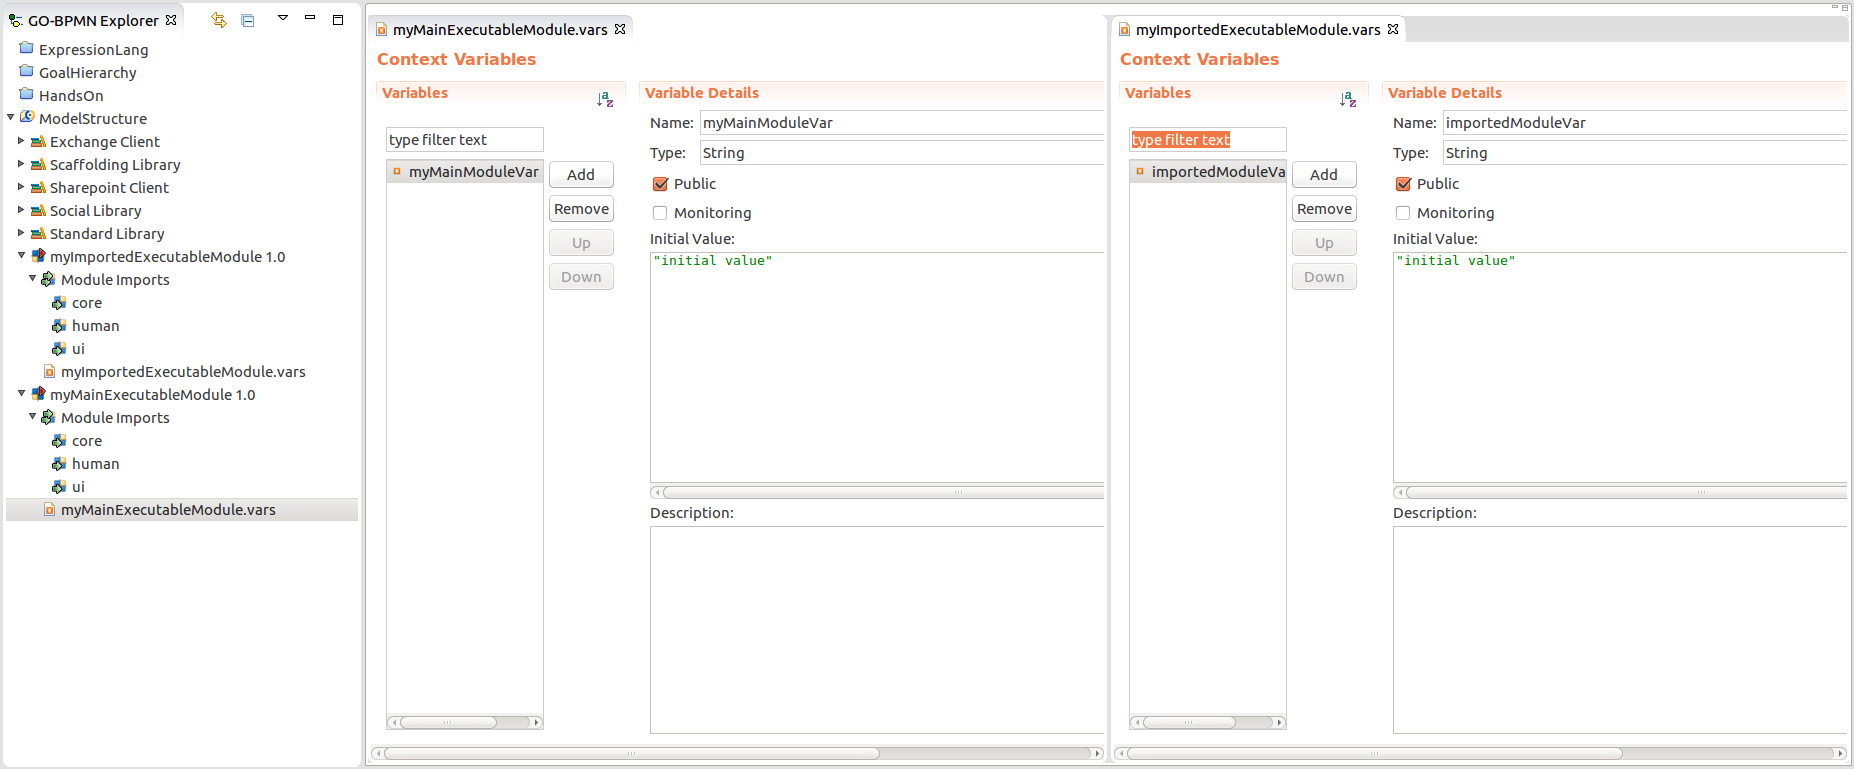Switch to the myImportedExecutableModule.vars editor tab
1854x769 pixels.
(1258, 30)
